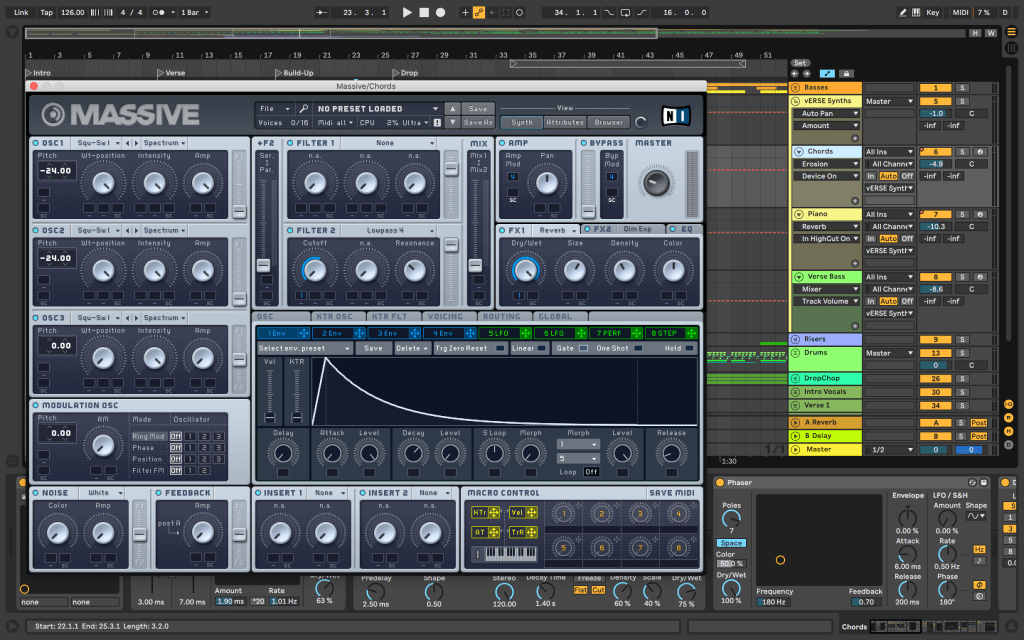
Task: Click the Filter 2 Cutoff knob
Action: [x=314, y=268]
